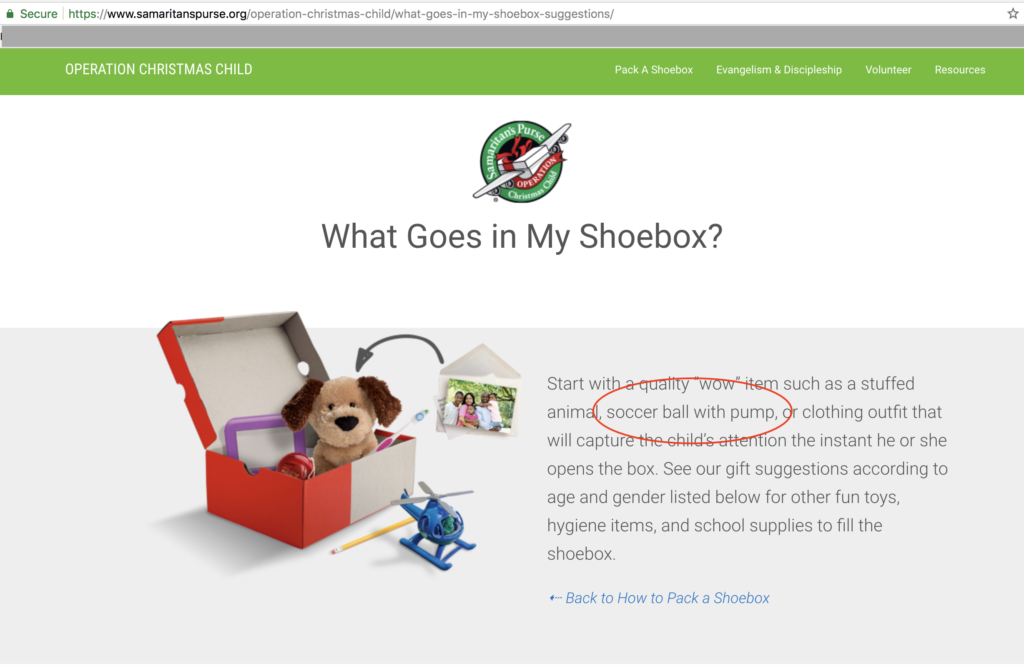Click the Operation Christmas Child header link

coord(159,69)
